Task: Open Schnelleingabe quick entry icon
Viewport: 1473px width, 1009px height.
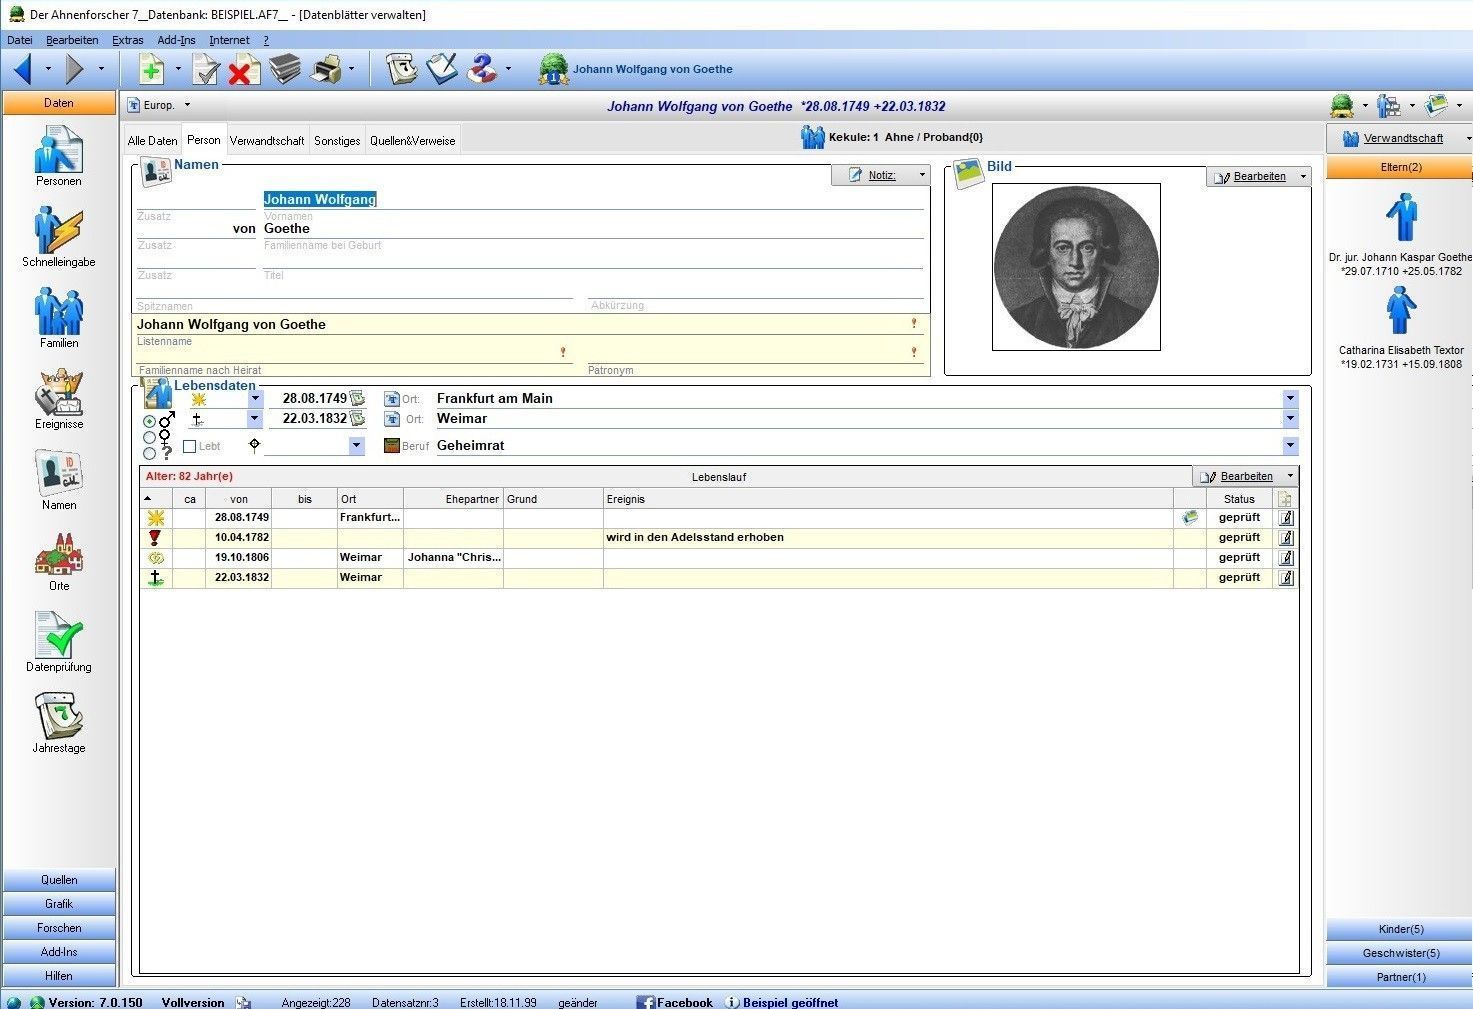Action: (x=58, y=235)
